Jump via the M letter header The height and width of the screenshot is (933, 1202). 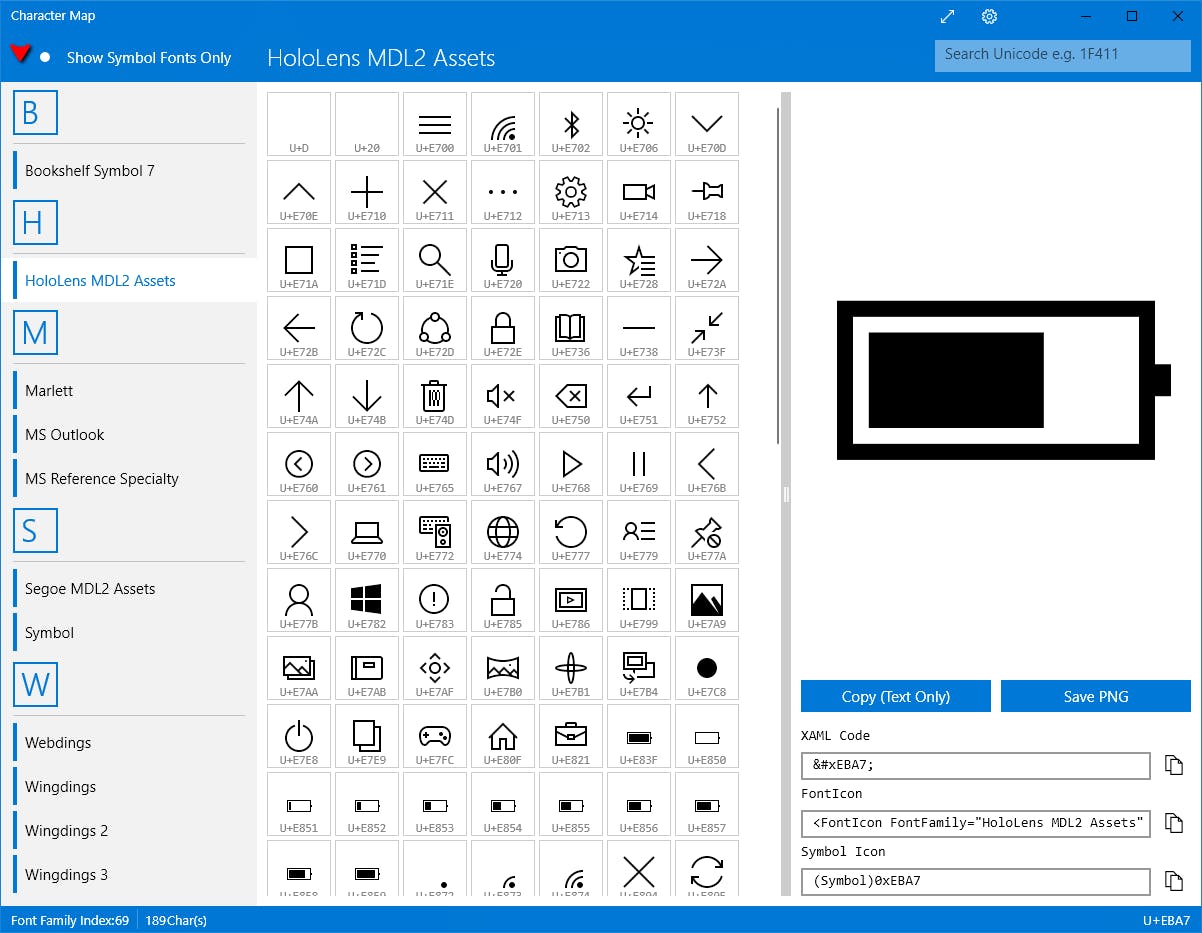point(35,333)
